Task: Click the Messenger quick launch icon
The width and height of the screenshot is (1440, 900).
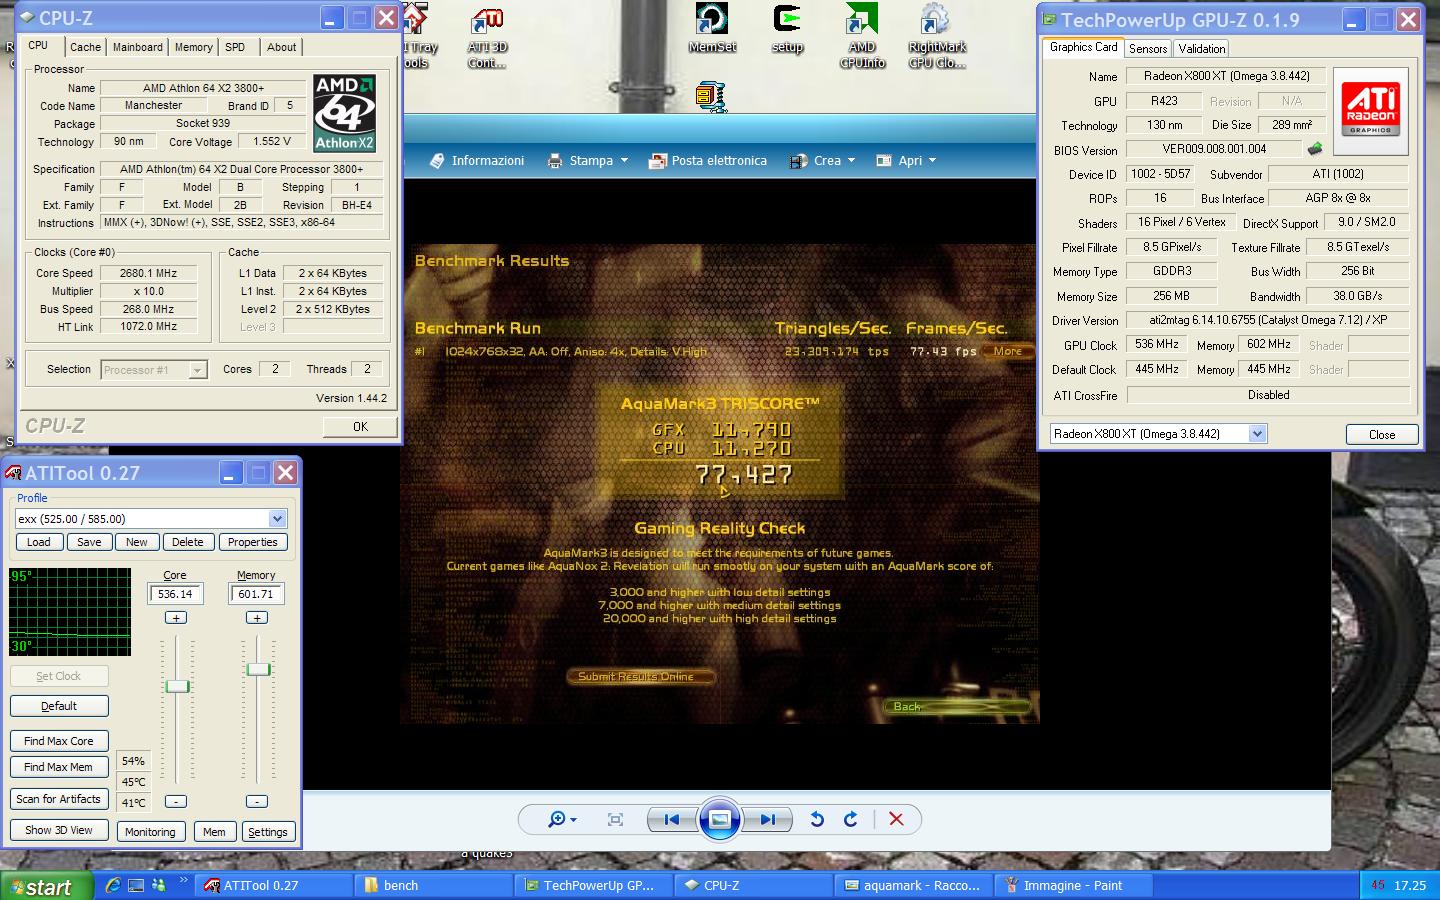Action: 158,885
